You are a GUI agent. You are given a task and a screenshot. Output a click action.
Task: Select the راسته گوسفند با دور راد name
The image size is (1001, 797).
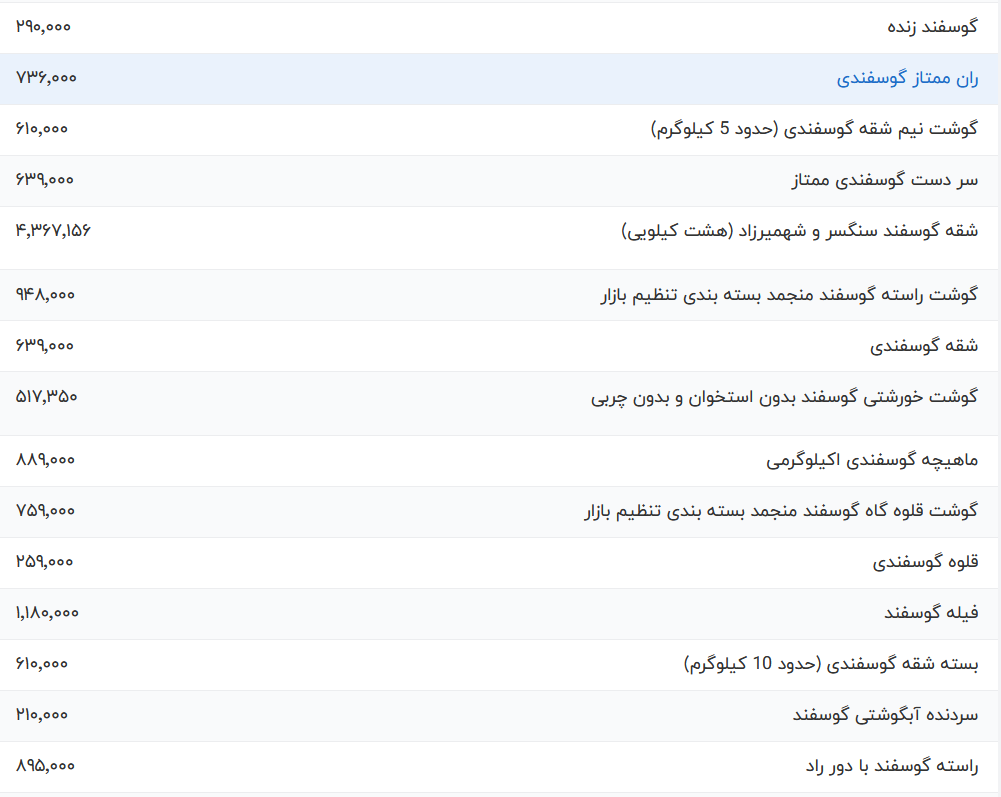pos(892,766)
